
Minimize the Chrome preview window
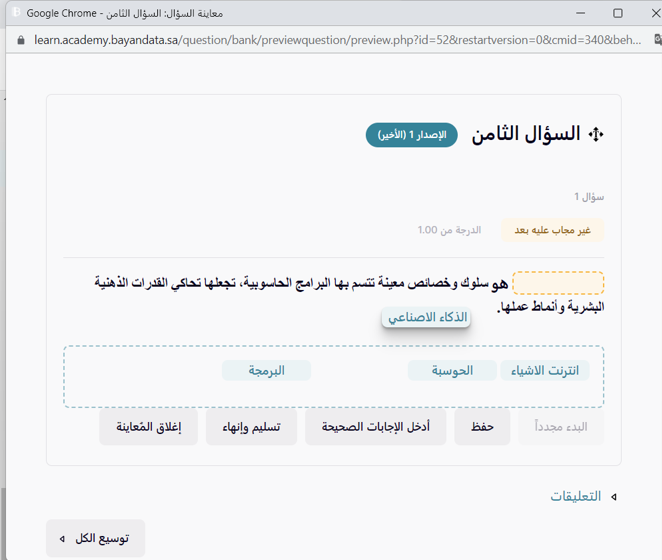572,13
